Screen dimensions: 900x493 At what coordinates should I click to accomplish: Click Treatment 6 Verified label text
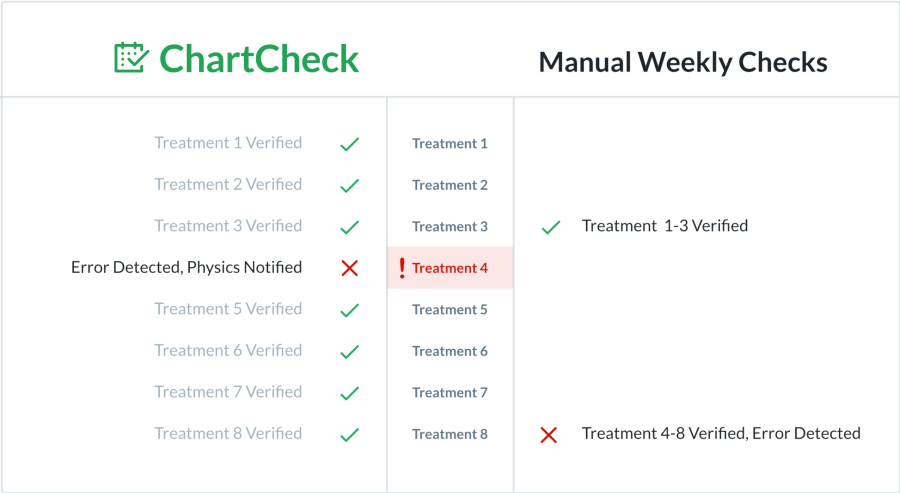pyautogui.click(x=228, y=350)
